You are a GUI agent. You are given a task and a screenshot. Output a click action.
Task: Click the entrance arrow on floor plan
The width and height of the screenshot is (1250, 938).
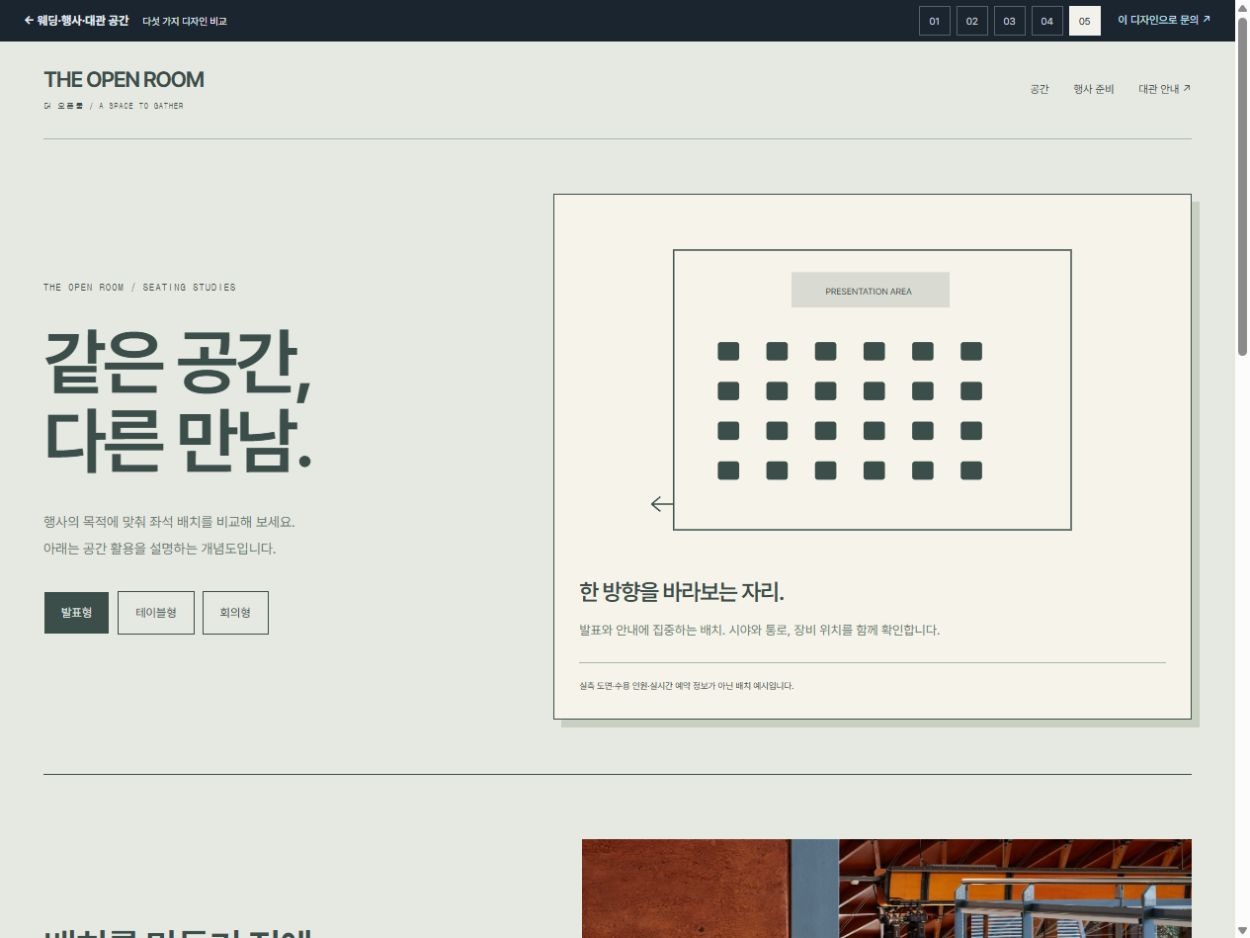coord(662,504)
